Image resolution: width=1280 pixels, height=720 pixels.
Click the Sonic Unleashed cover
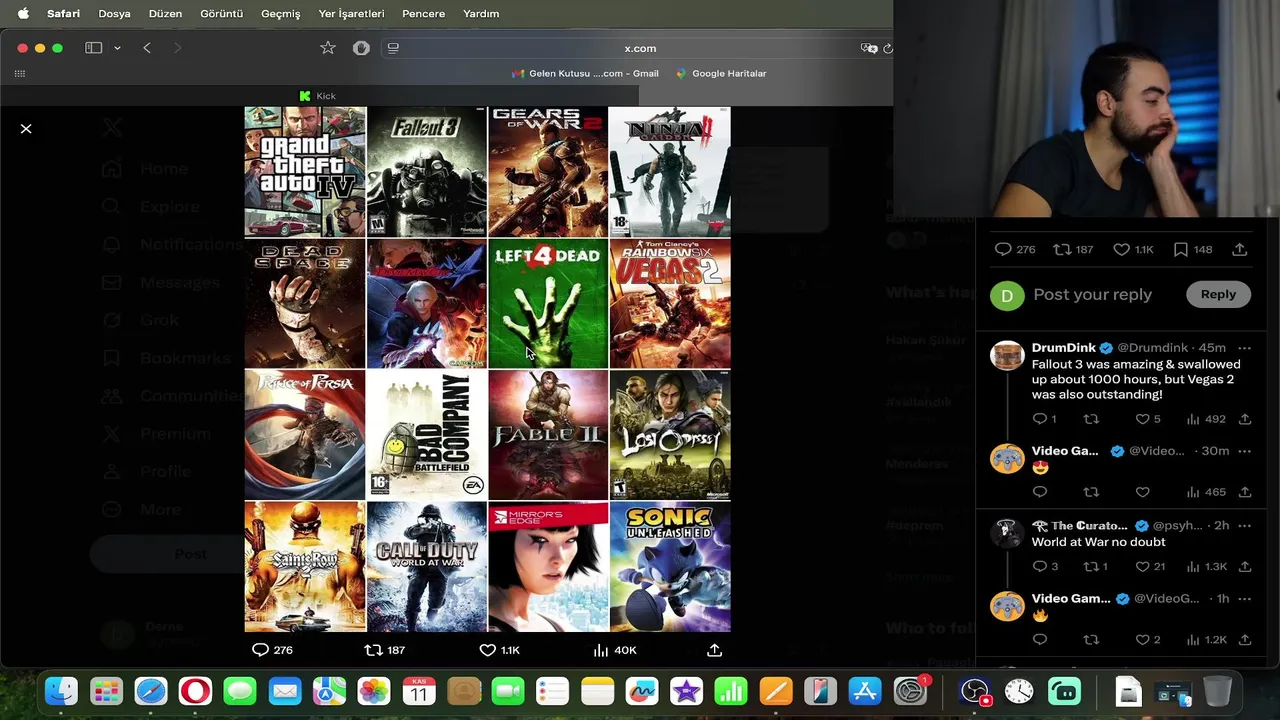[x=670, y=567]
